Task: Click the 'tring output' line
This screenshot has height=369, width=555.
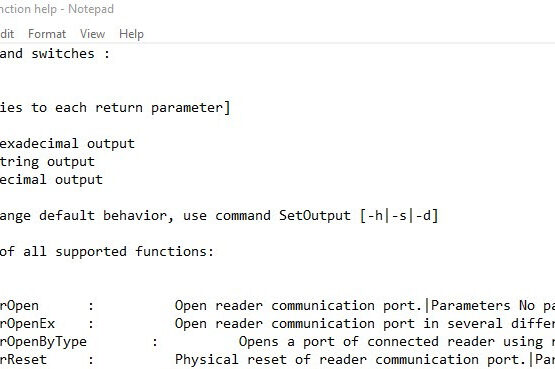Action: pos(47,162)
